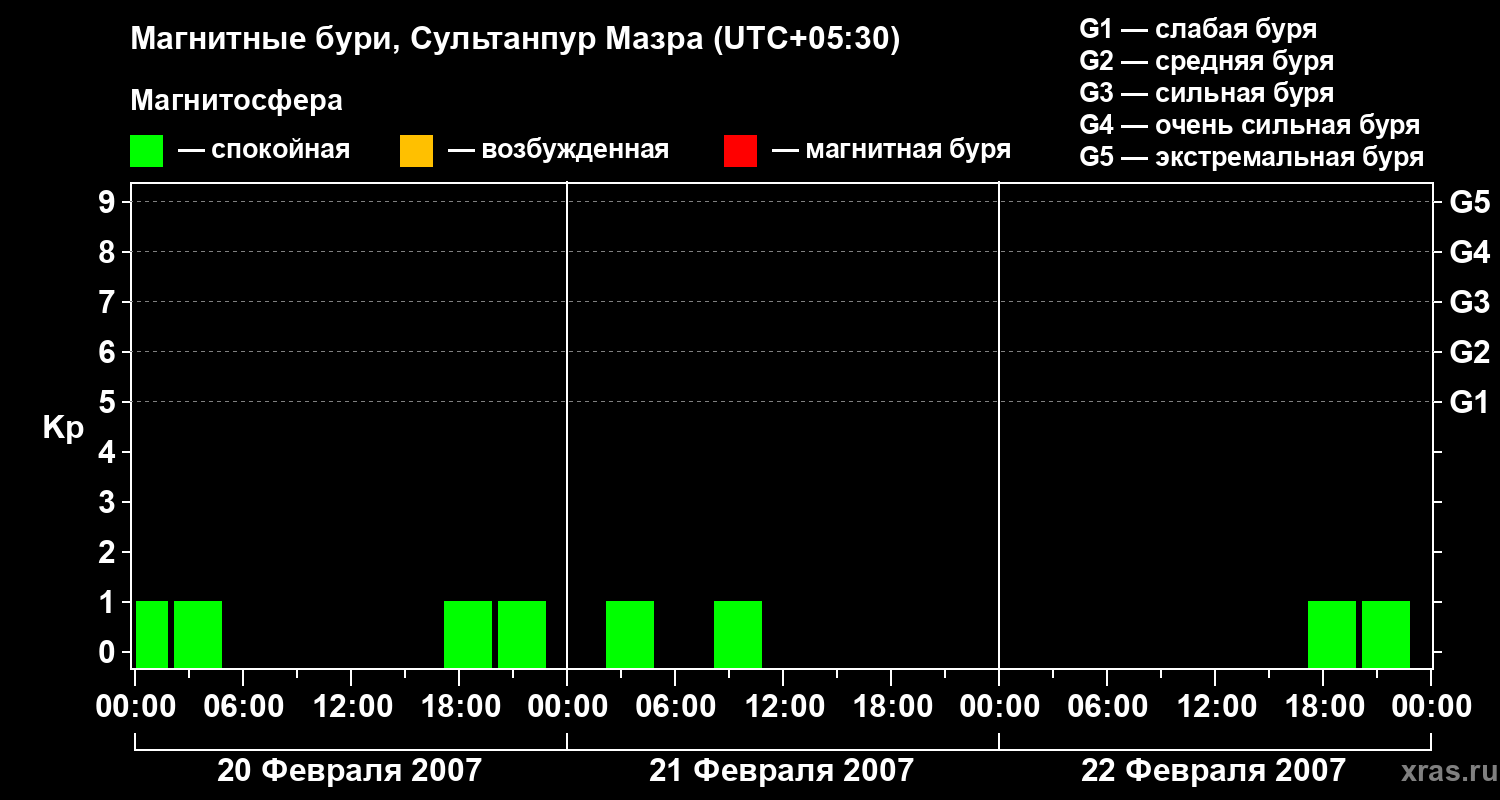Image resolution: width=1500 pixels, height=800 pixels.
Task: Click the 'G5' storm-level axis label at Kp 9
Action: 1470,203
